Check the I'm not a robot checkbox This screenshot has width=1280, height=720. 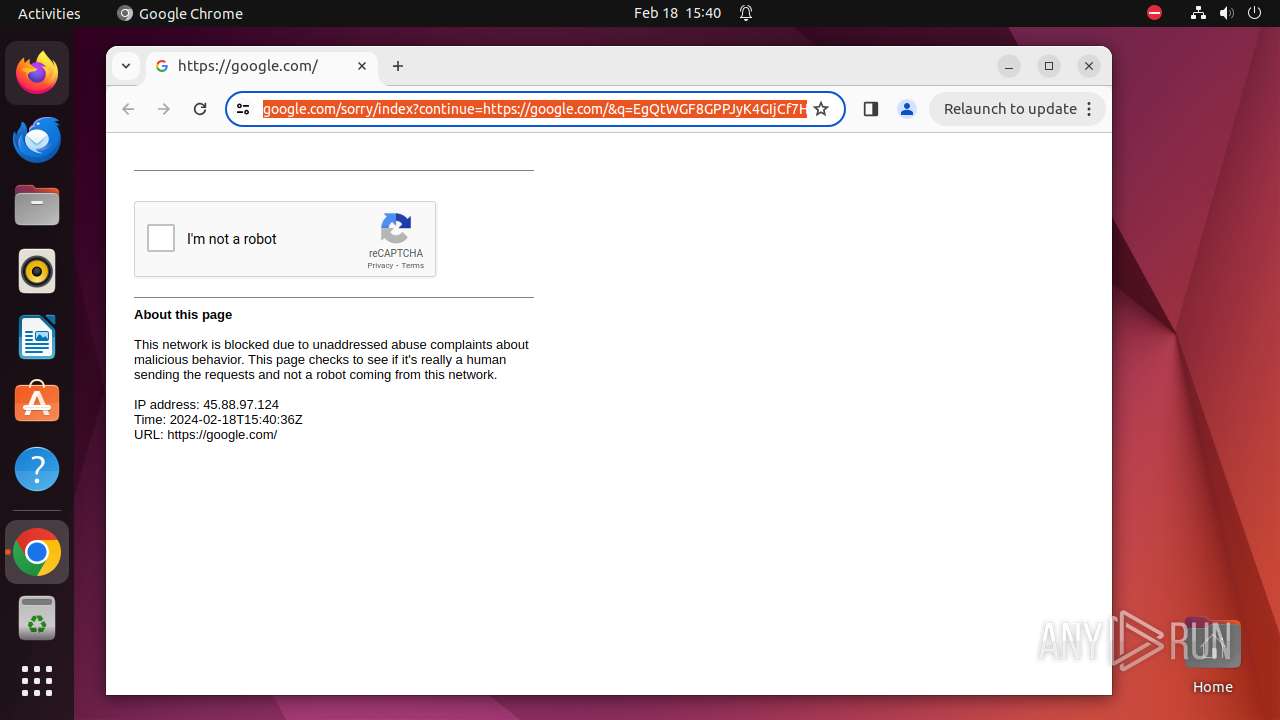tap(161, 239)
